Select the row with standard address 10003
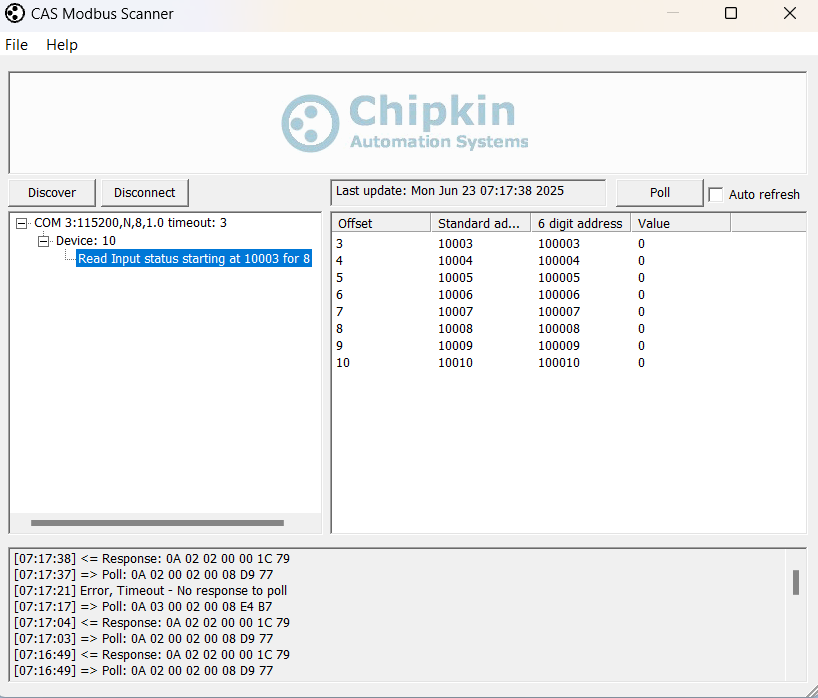The image size is (818, 698). coord(569,244)
